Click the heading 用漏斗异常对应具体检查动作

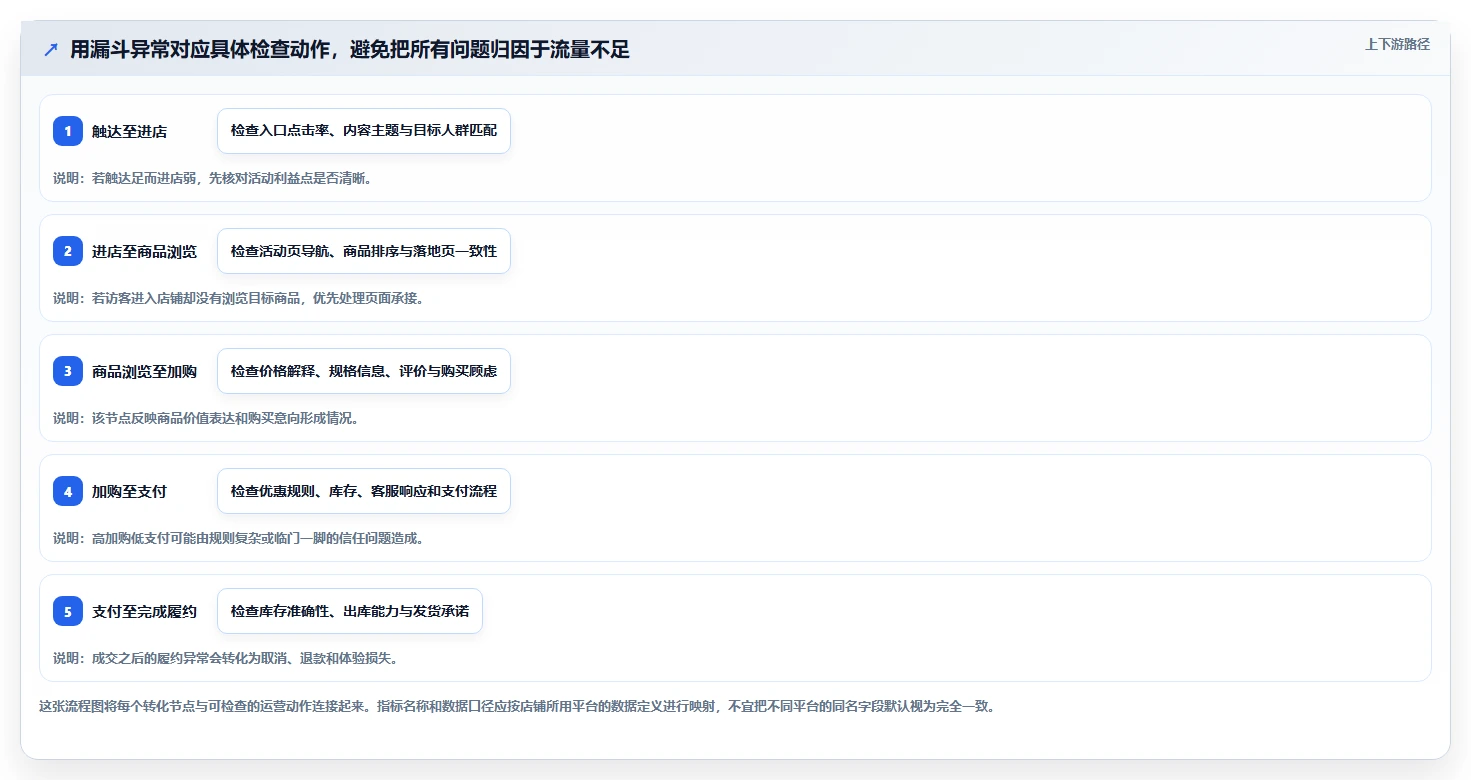point(350,50)
